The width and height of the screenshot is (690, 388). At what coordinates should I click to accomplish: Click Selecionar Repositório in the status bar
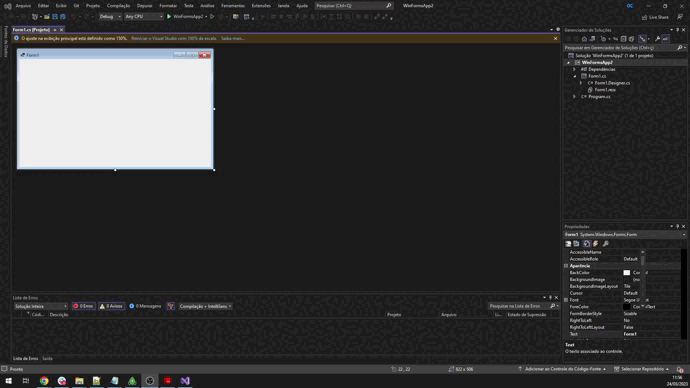[642, 369]
